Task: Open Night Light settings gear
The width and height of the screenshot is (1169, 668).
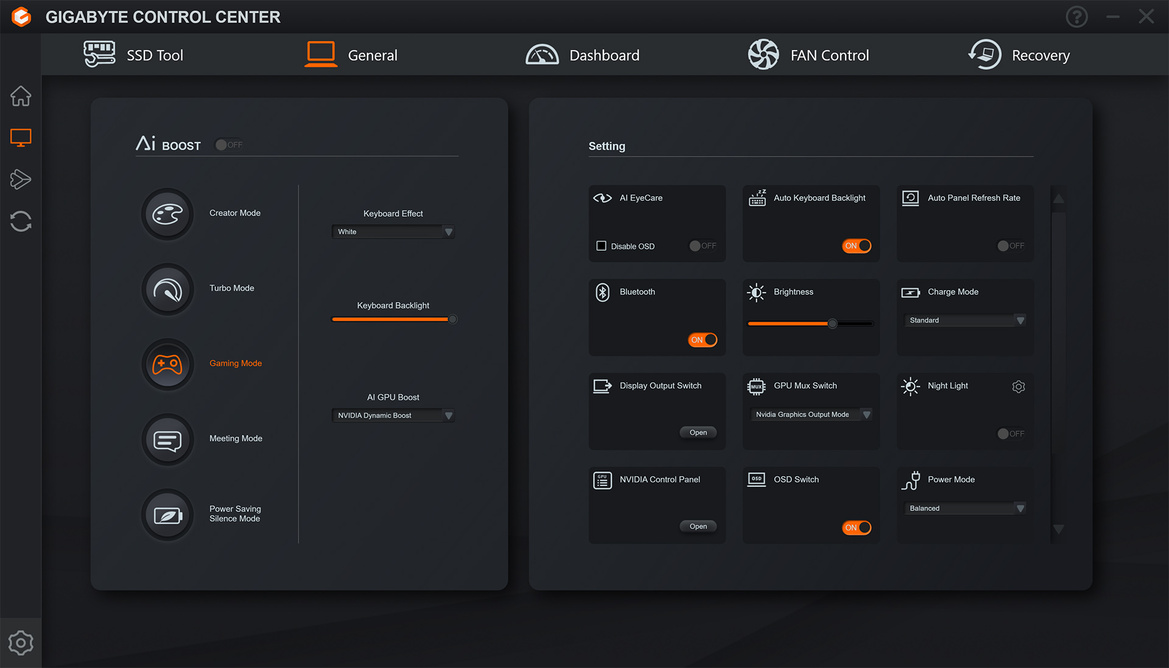Action: (1018, 386)
